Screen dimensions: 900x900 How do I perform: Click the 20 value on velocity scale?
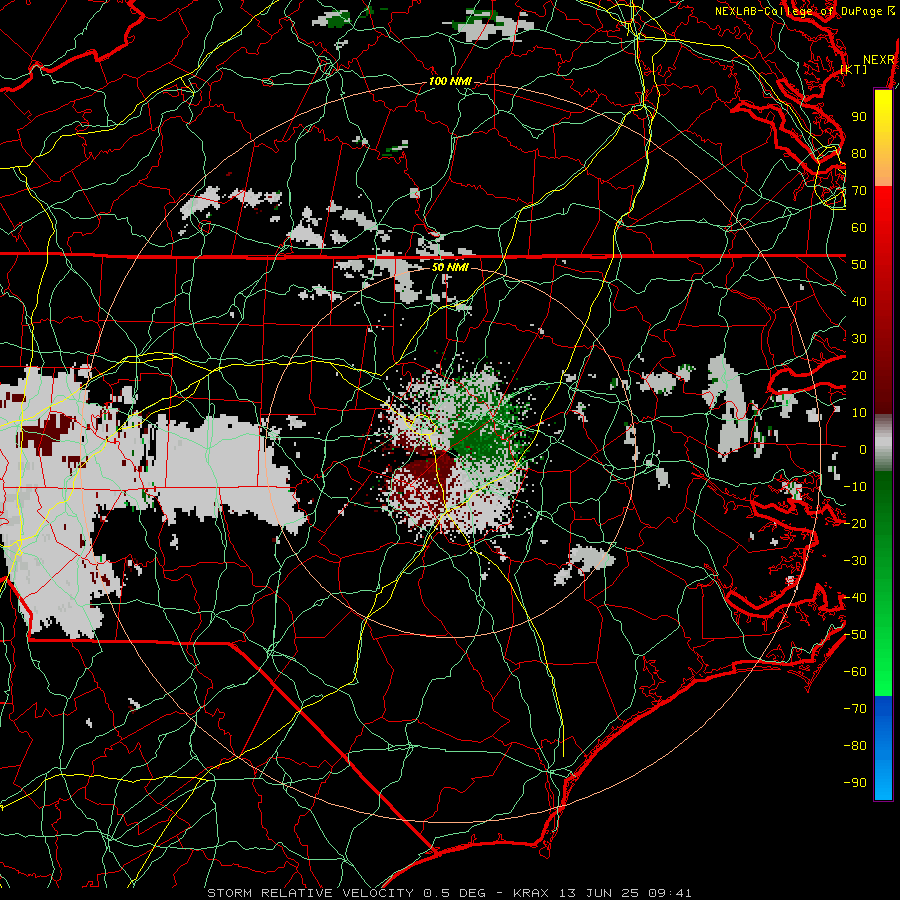coord(859,376)
